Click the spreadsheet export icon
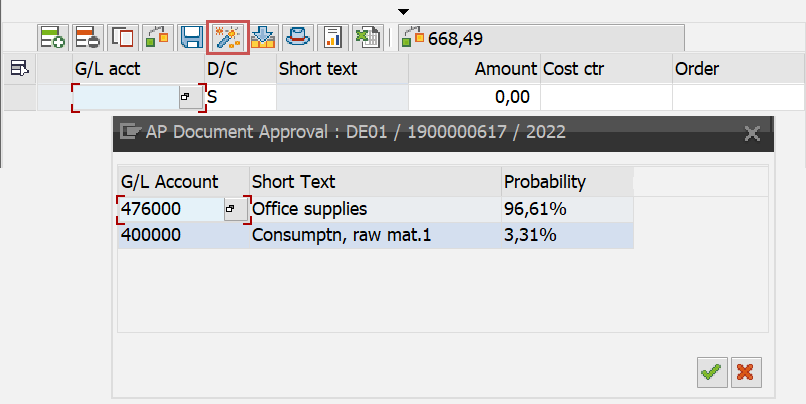 tap(366, 38)
